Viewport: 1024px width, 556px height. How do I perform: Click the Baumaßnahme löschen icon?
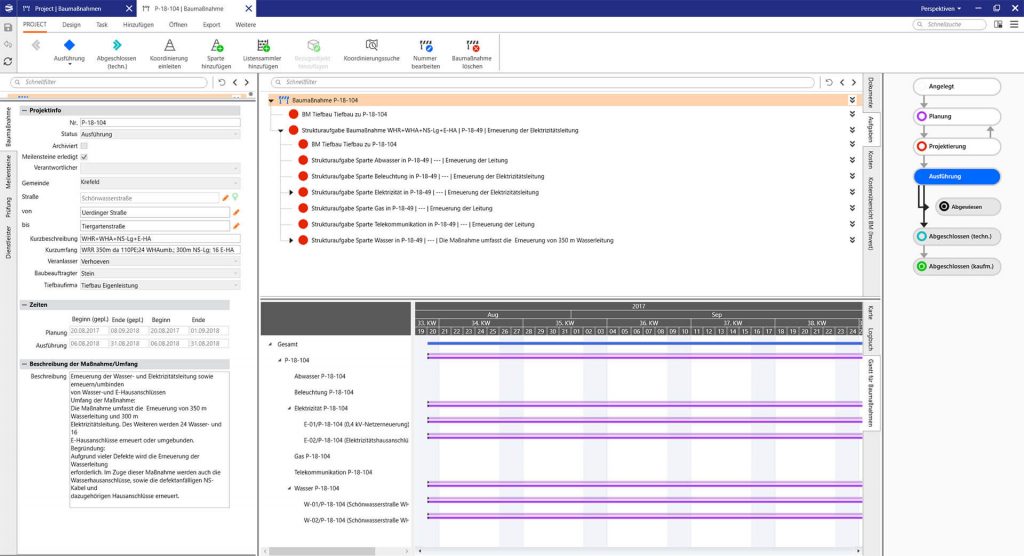[474, 46]
